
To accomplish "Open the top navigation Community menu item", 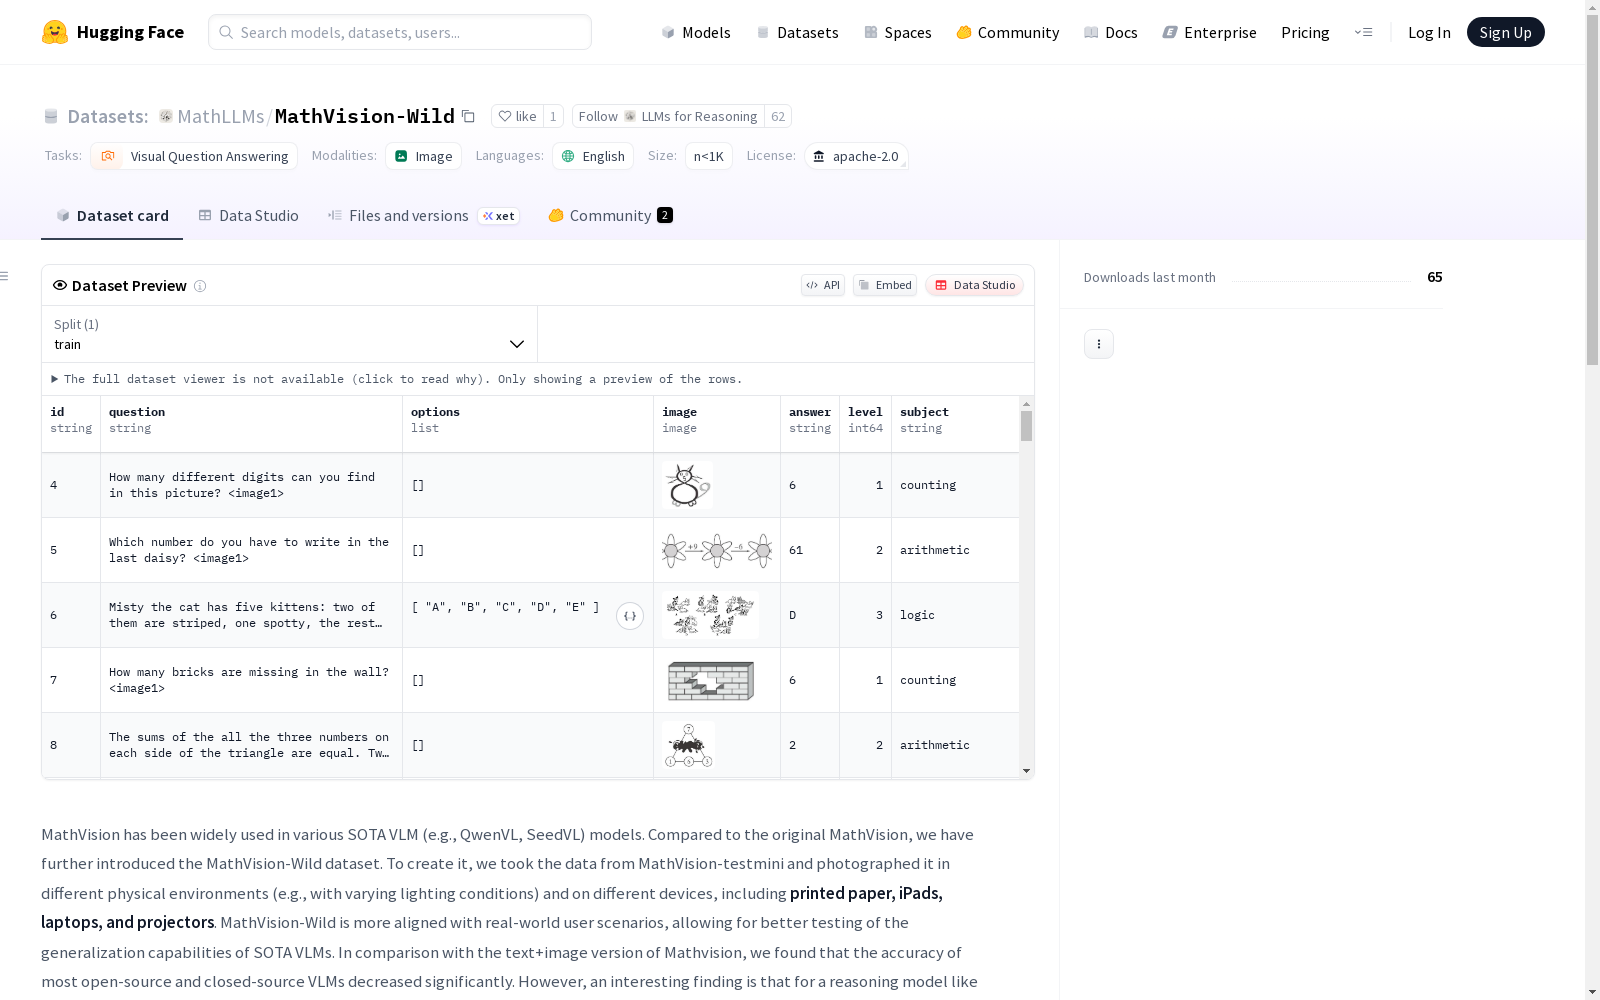I will coord(1008,32).
